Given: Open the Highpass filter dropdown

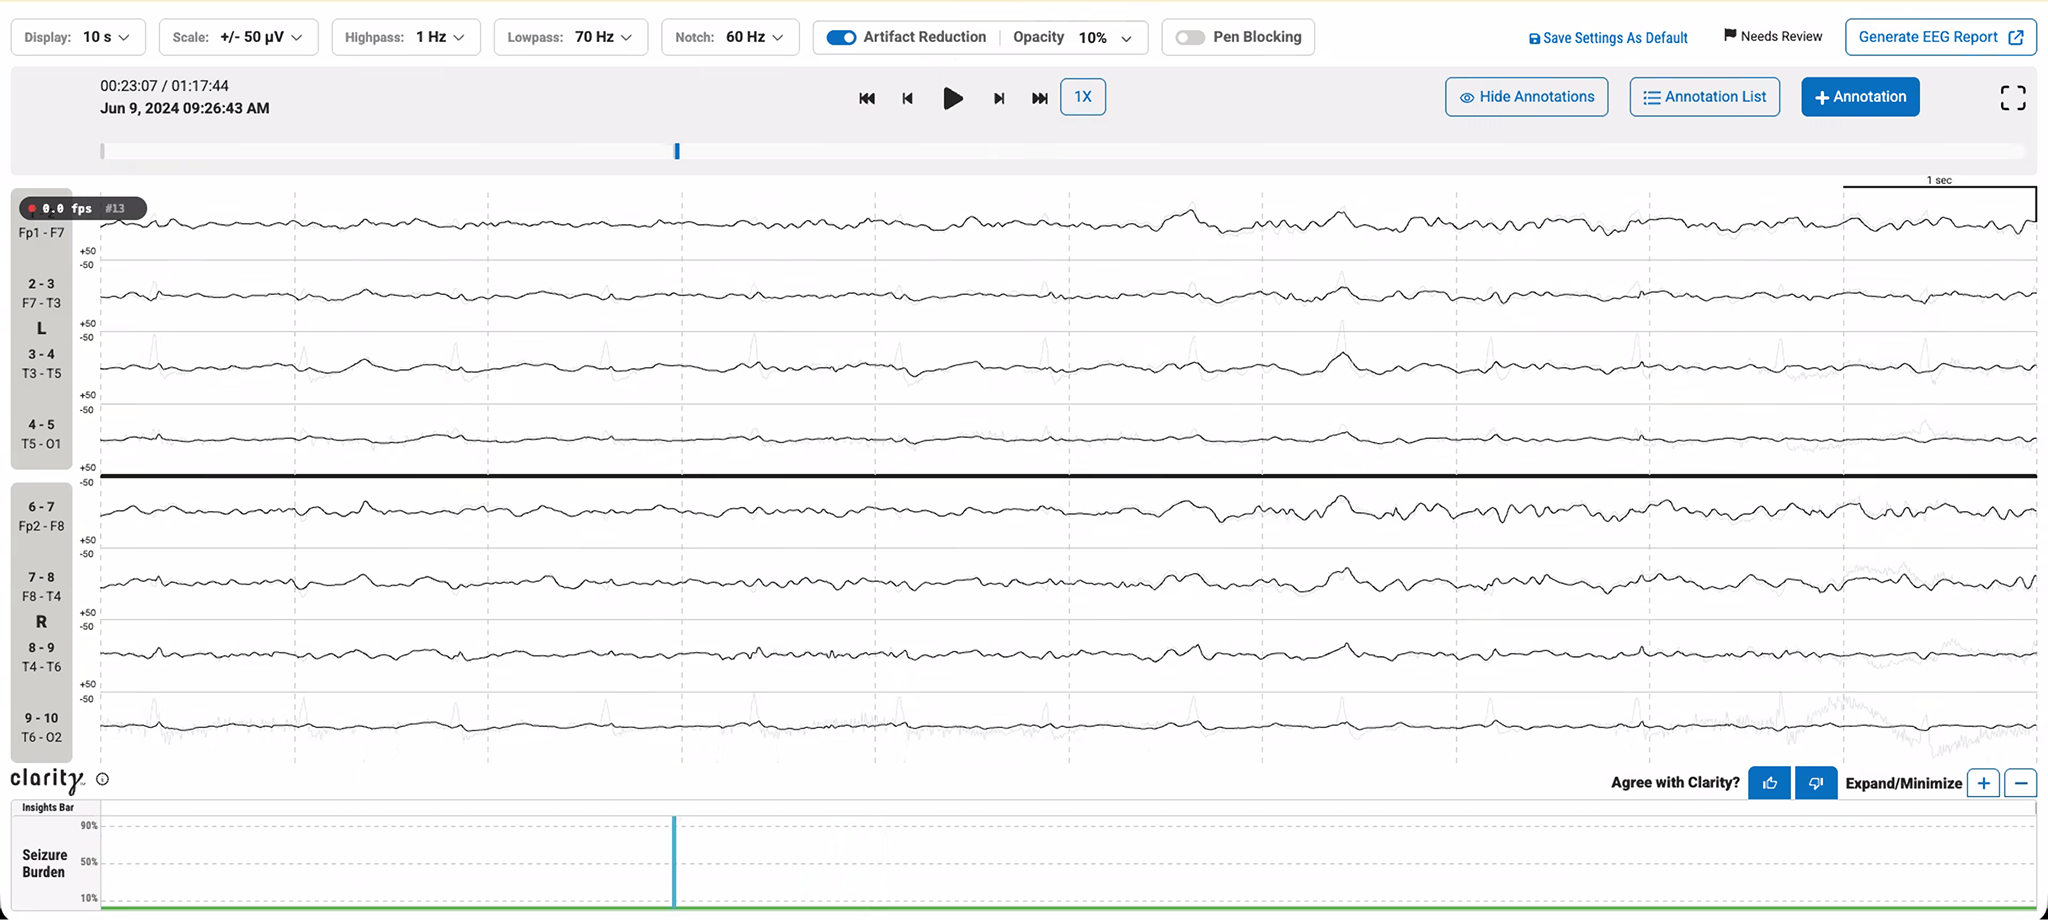Looking at the screenshot, I should tap(405, 37).
